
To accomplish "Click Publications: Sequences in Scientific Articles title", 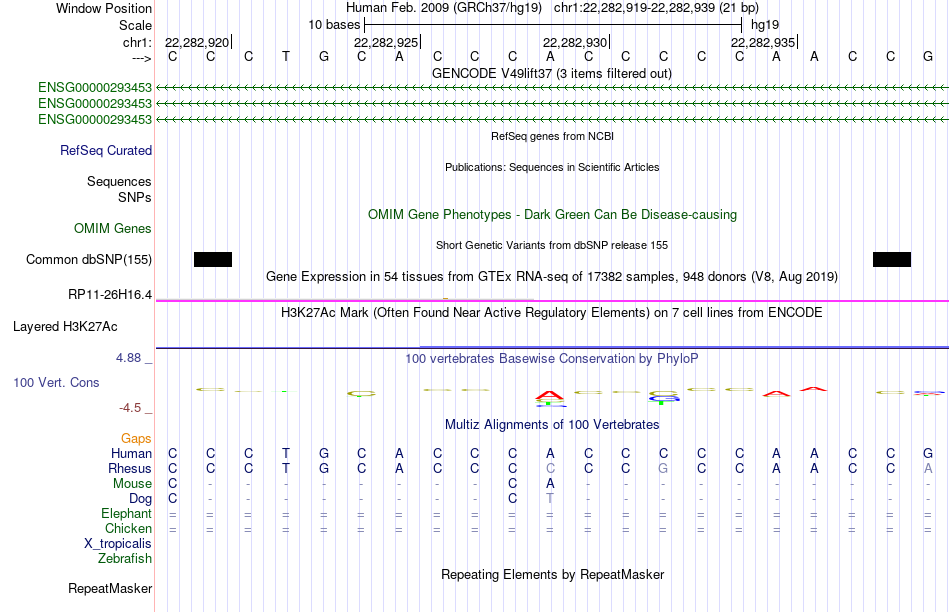I will 552,167.
